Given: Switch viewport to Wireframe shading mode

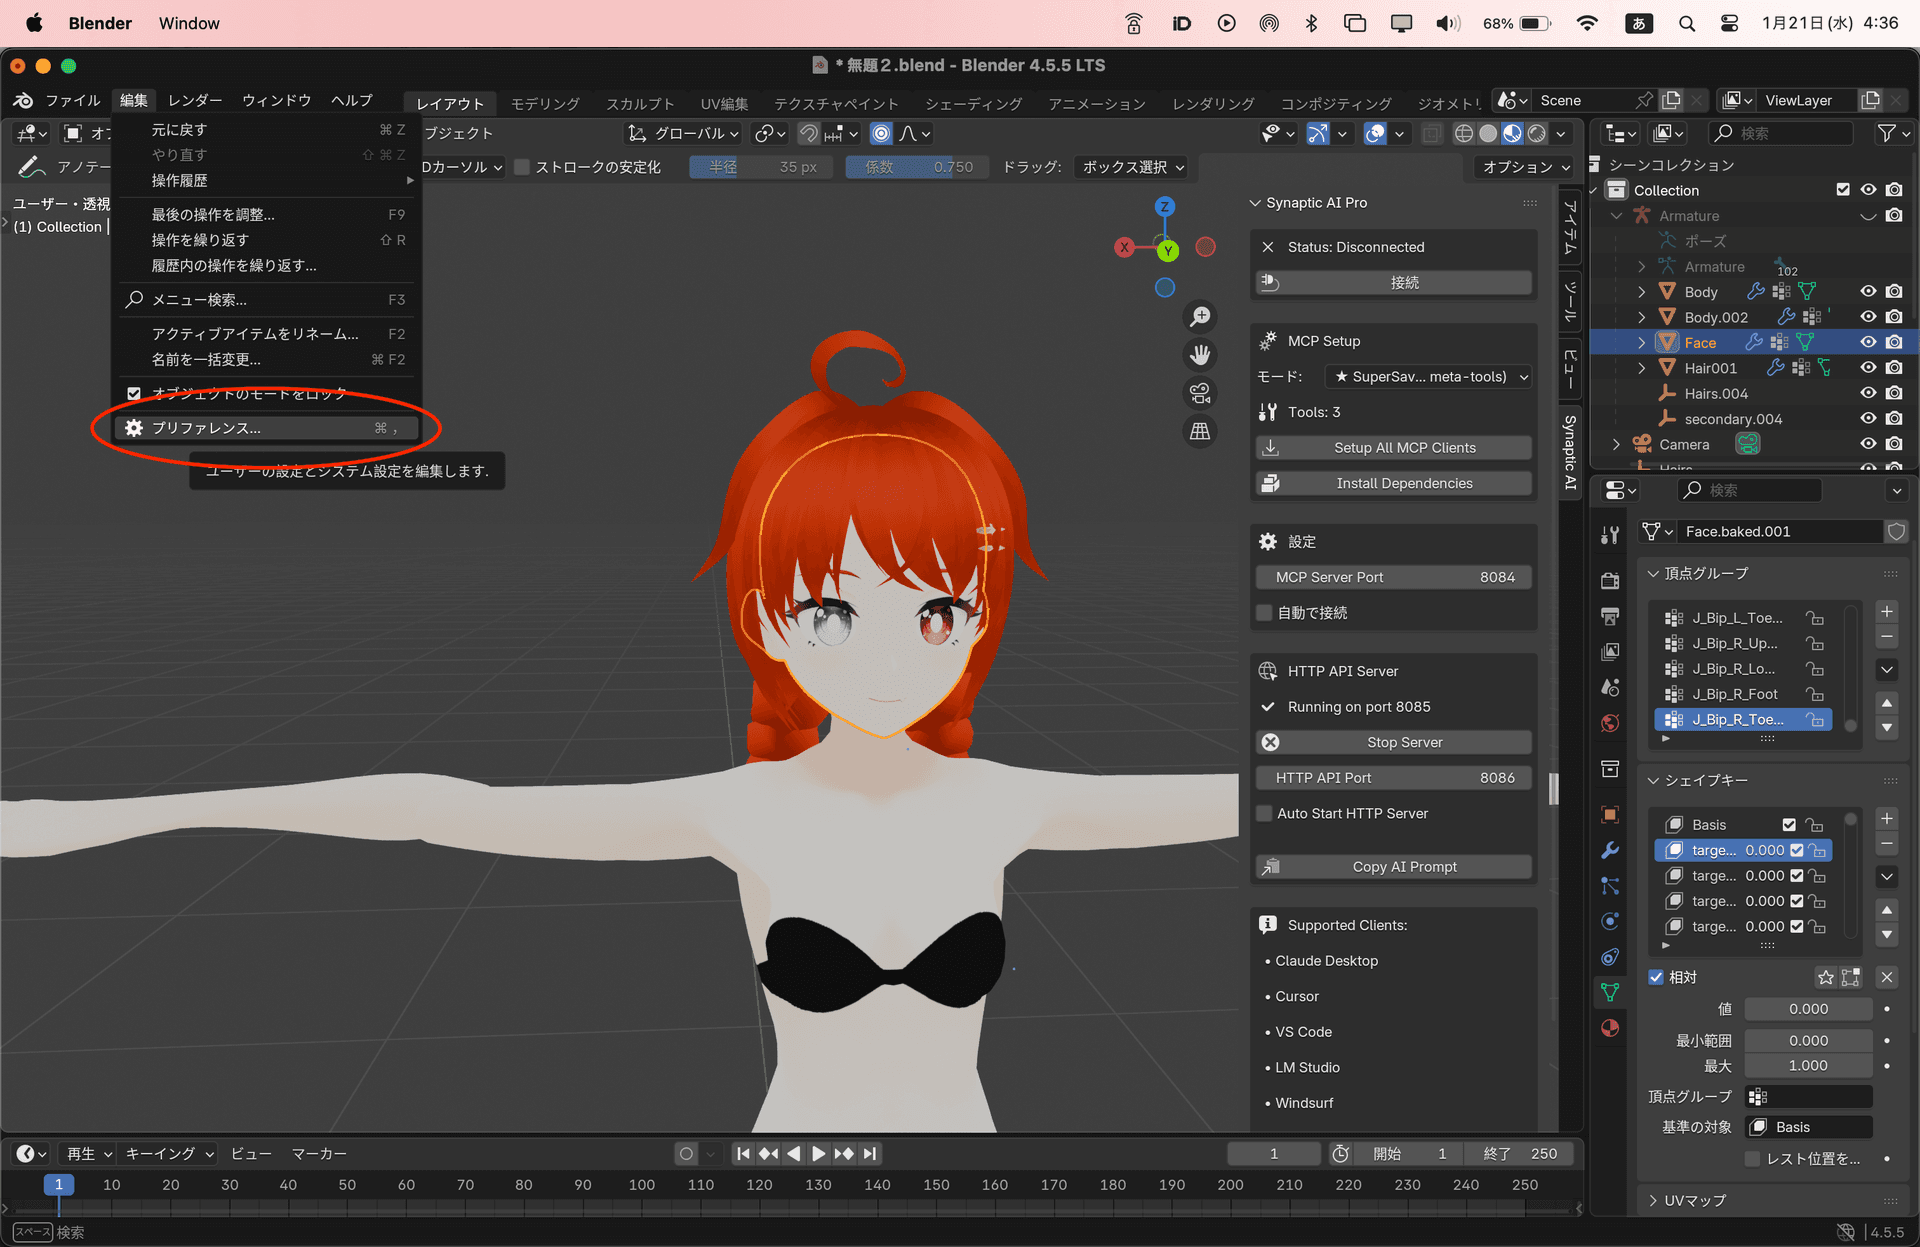Looking at the screenshot, I should point(1463,133).
